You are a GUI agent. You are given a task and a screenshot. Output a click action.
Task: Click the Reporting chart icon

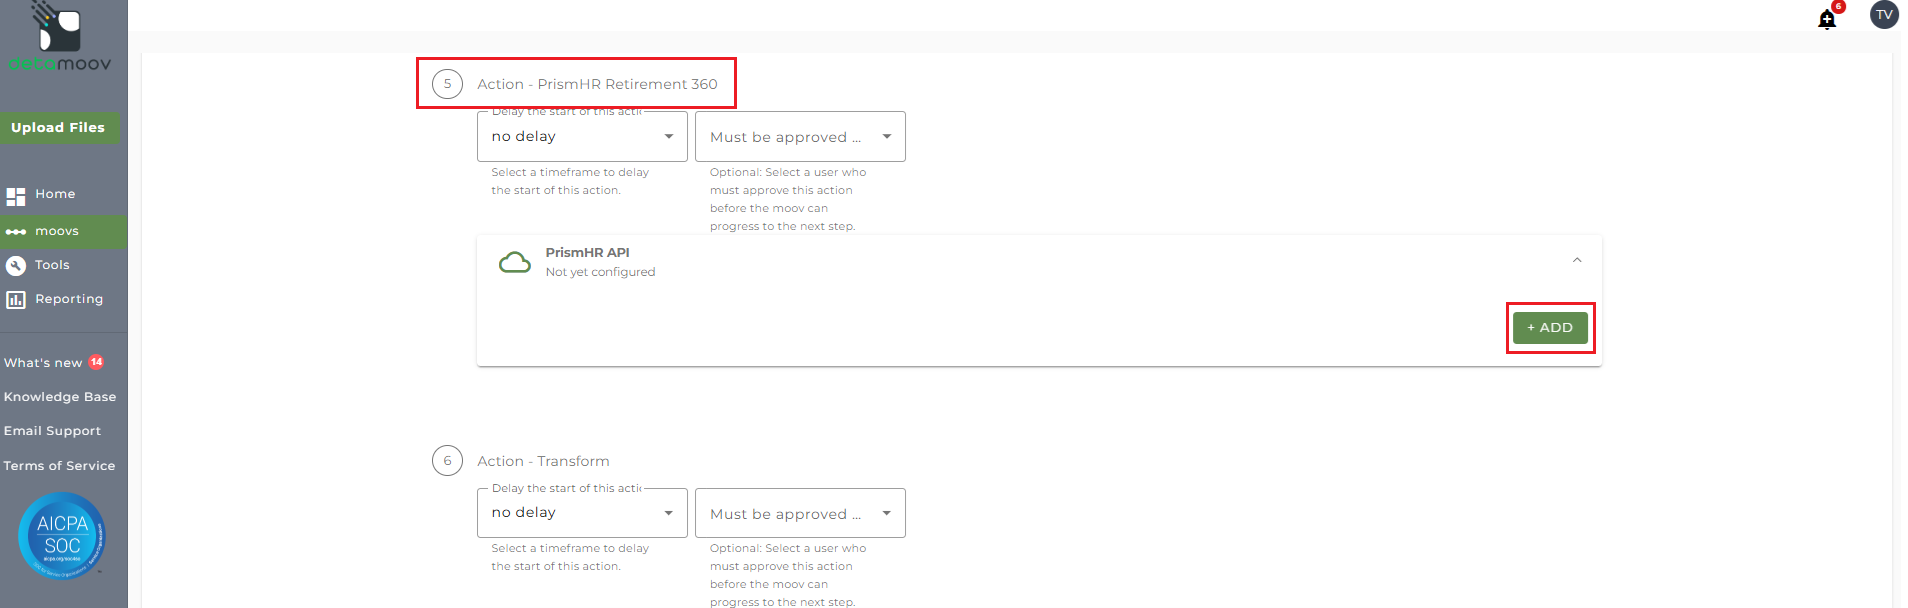[16, 300]
